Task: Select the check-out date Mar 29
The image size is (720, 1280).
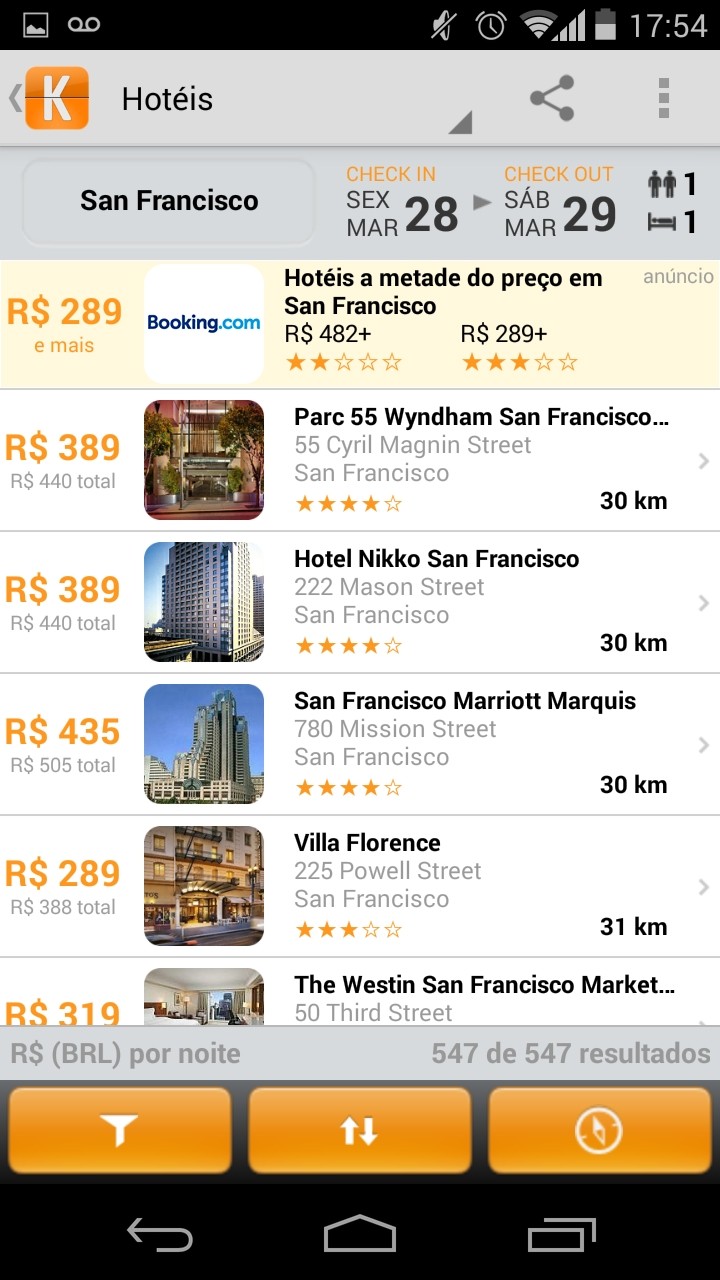Action: click(x=560, y=202)
